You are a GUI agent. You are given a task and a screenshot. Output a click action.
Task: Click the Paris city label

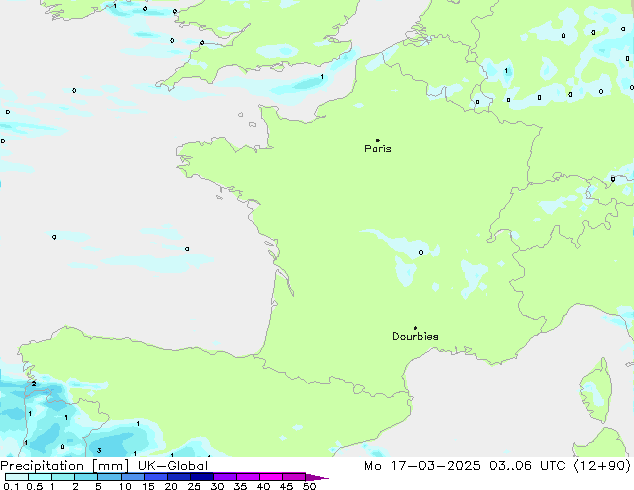click(x=378, y=149)
